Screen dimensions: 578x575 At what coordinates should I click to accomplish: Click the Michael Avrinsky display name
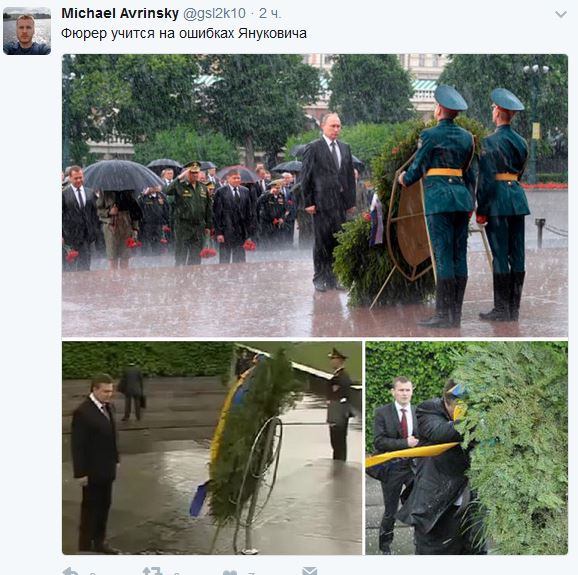[x=120, y=14]
